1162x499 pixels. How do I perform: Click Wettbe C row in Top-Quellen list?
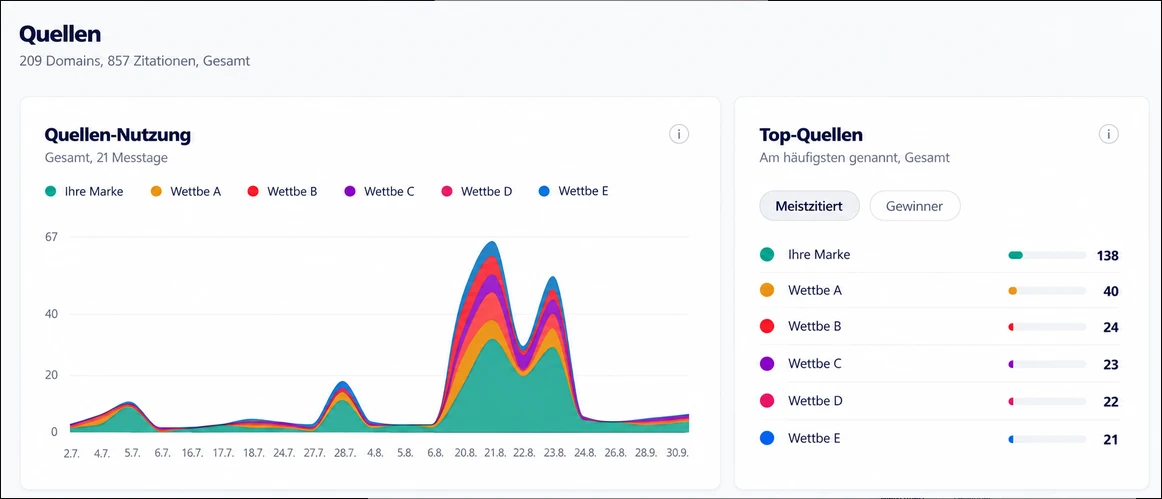tap(939, 364)
